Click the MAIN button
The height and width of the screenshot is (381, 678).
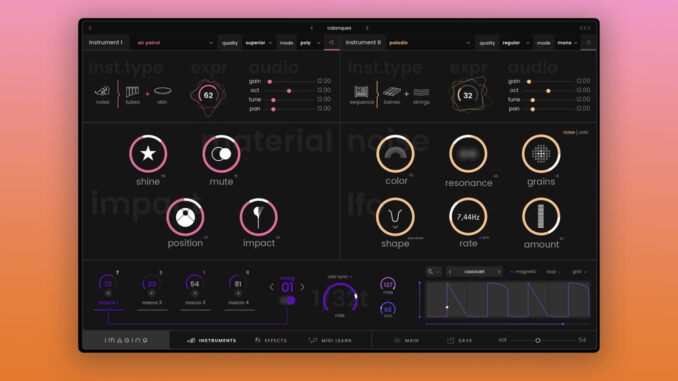406,340
